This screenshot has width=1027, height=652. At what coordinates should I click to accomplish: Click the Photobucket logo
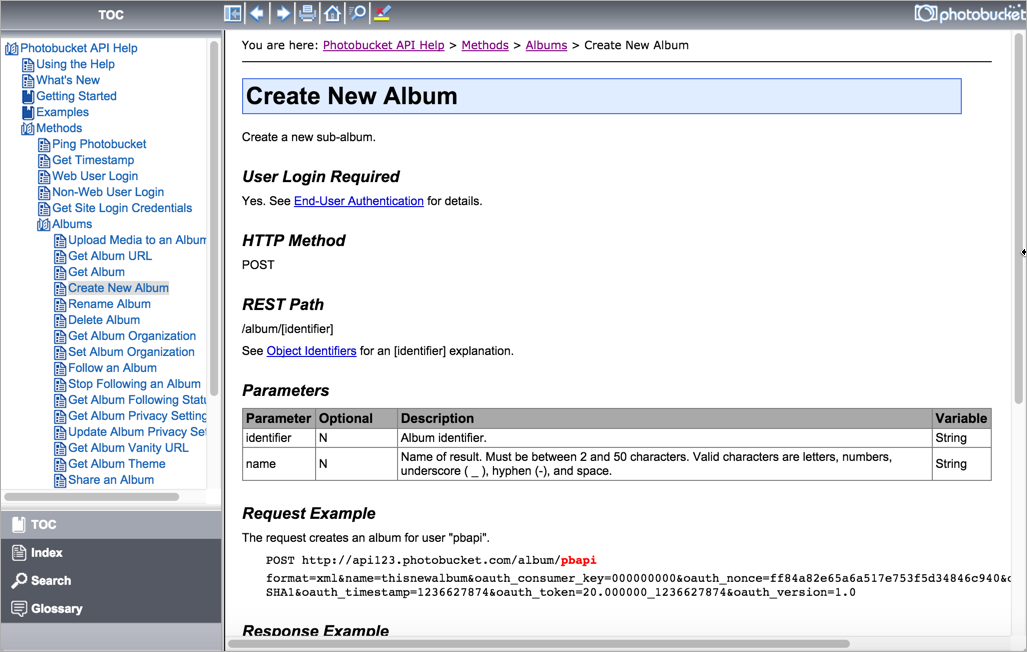[x=964, y=13]
